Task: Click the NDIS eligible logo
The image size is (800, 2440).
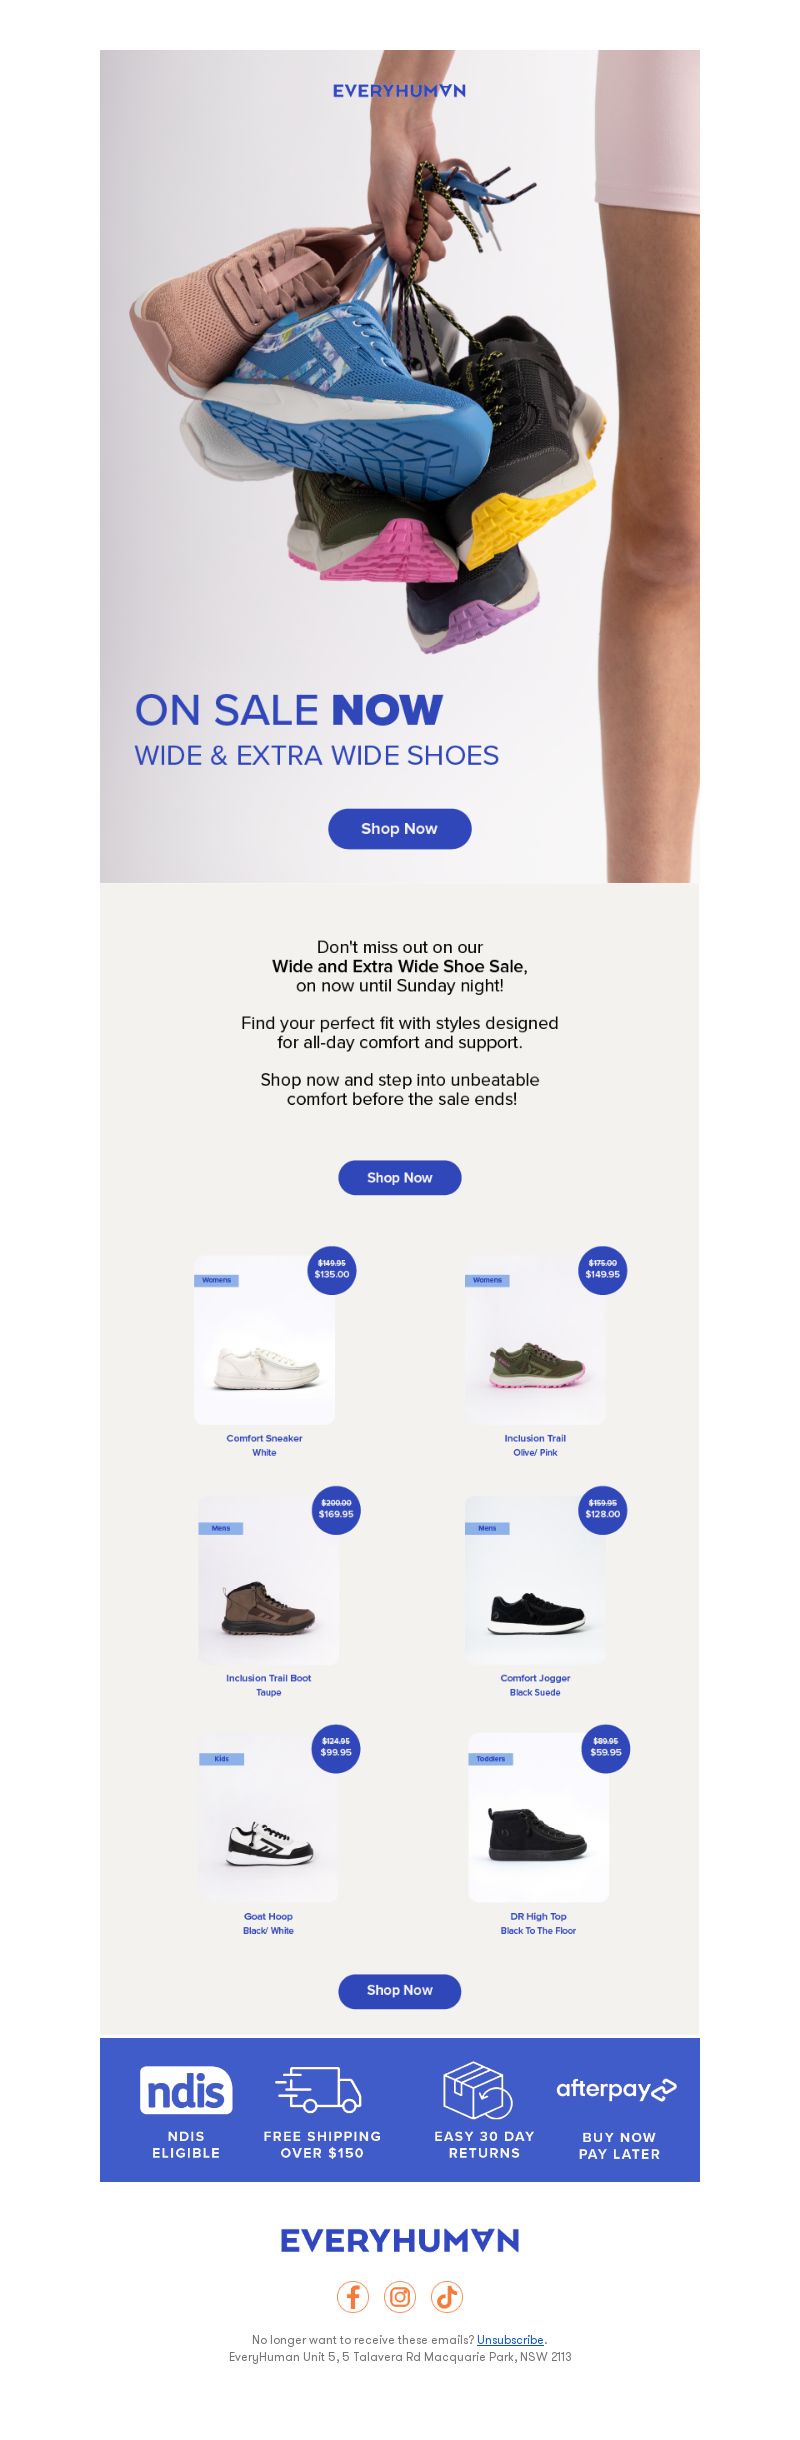Action: point(186,2090)
